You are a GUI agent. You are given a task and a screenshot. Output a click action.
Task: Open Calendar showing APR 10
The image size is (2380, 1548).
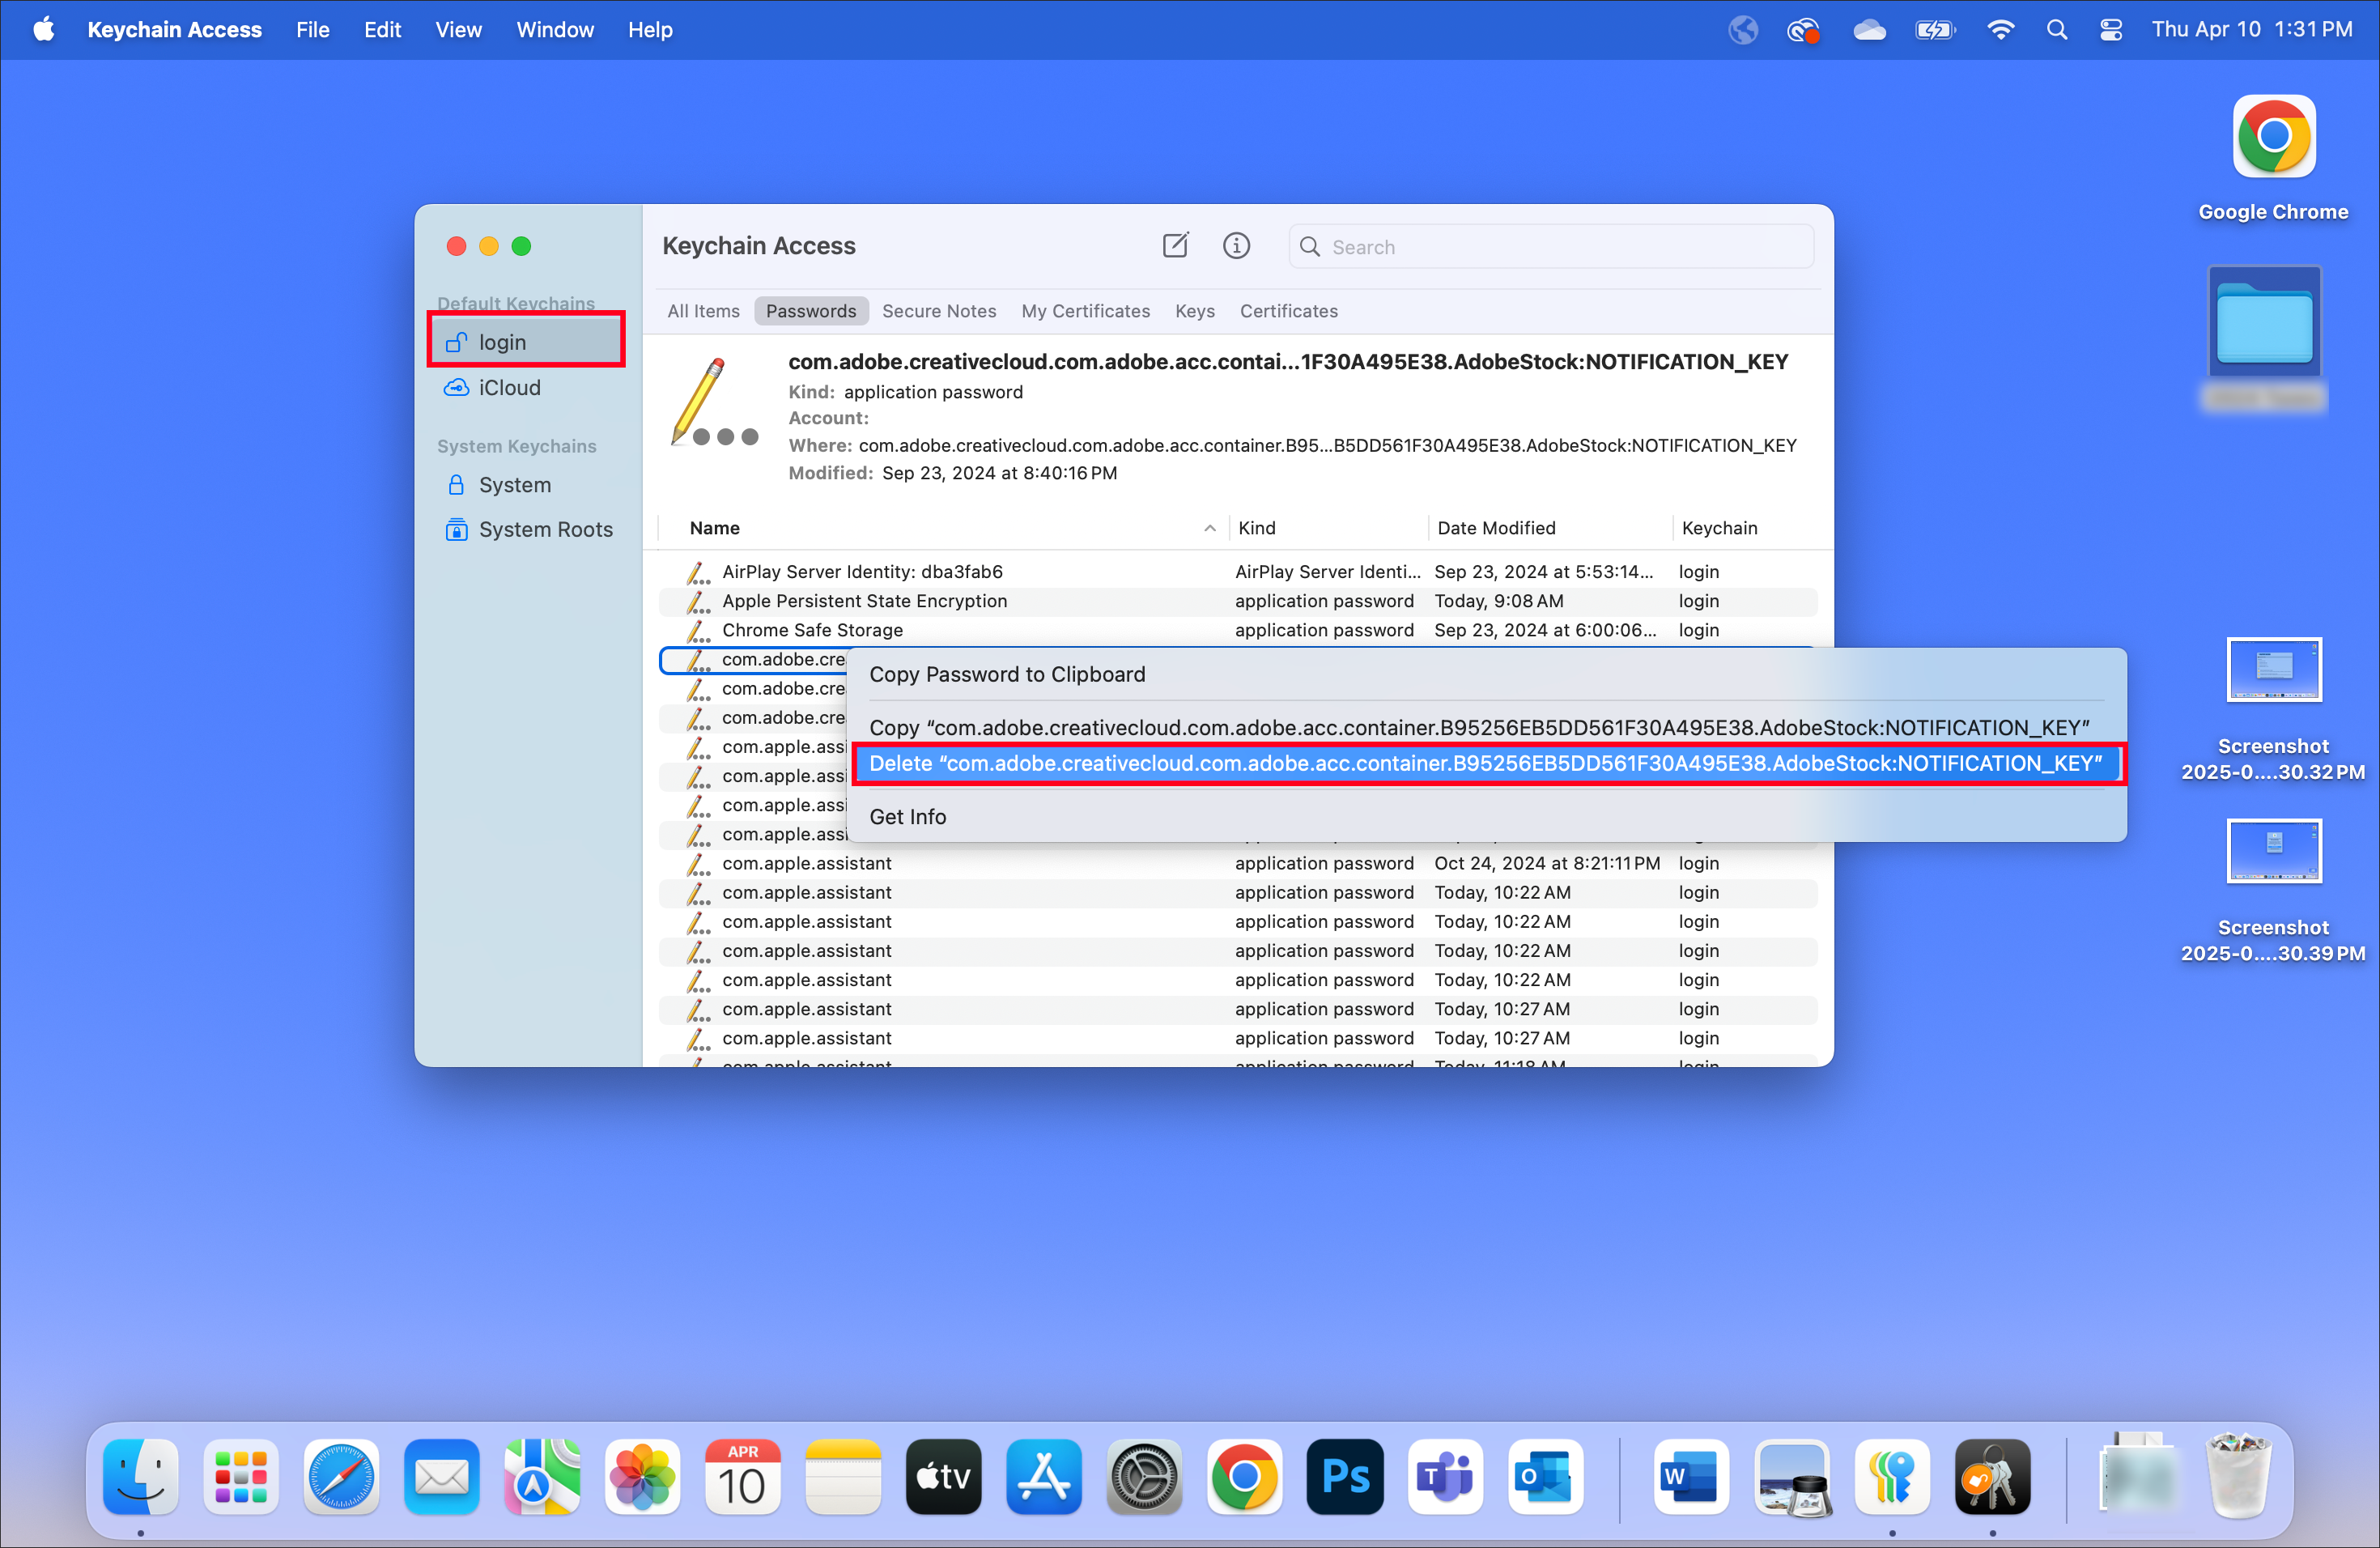coord(743,1476)
